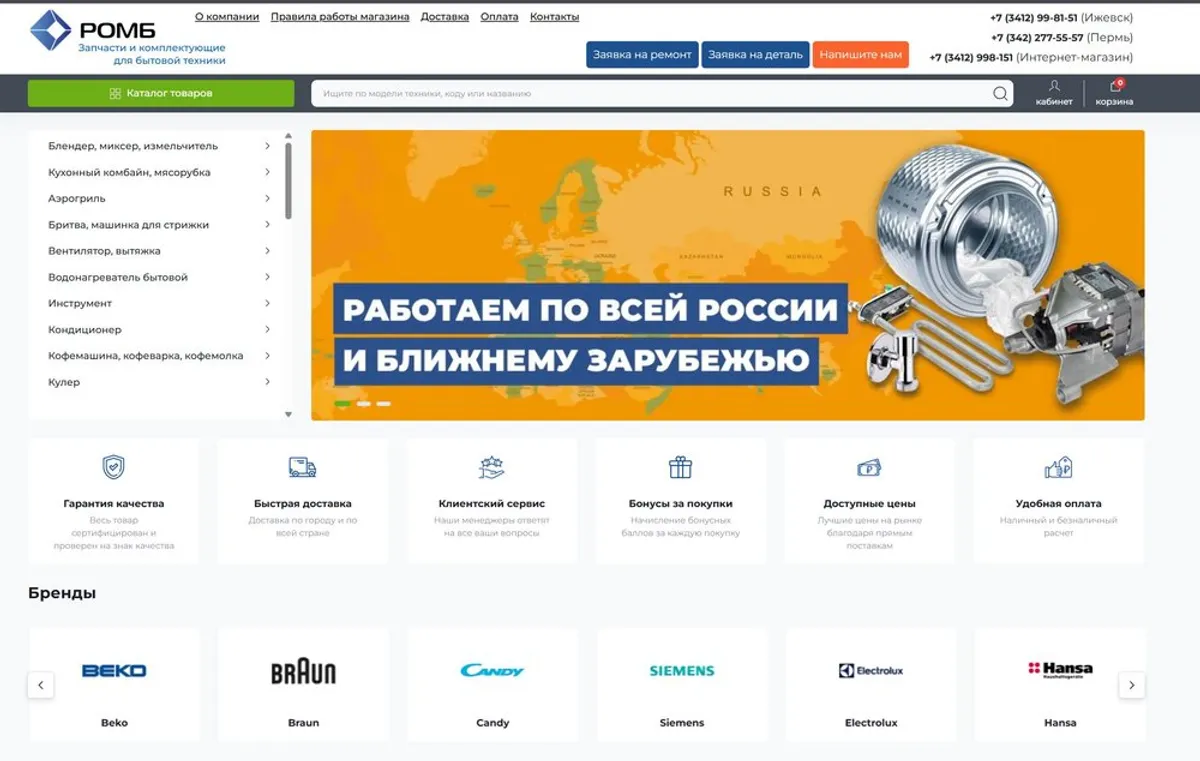Select the third banner slide indicator
The width and height of the screenshot is (1200, 761).
point(384,404)
